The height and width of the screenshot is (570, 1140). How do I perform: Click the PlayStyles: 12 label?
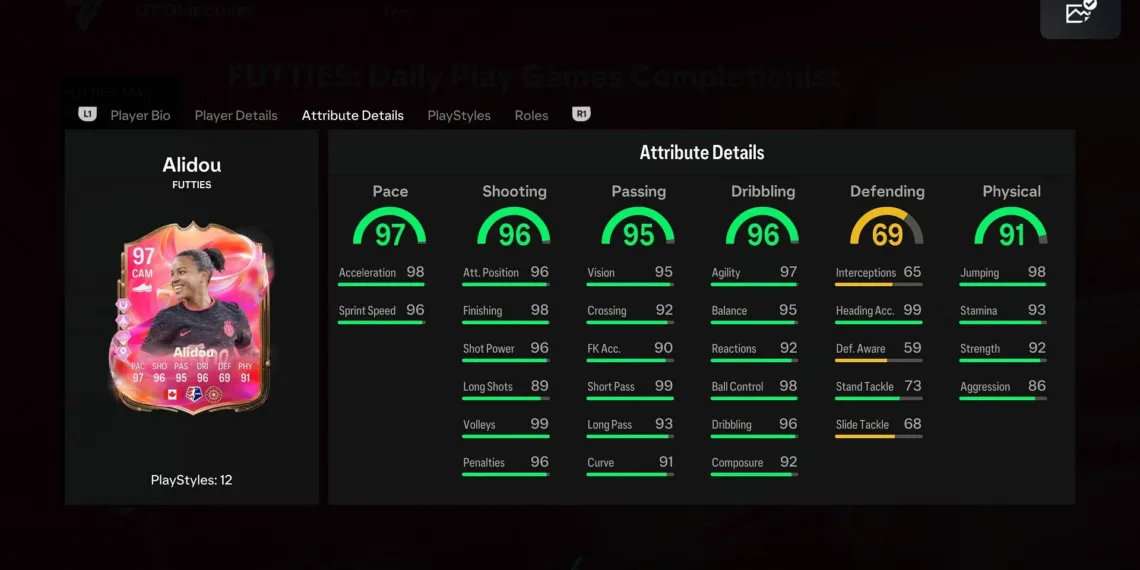coord(191,480)
